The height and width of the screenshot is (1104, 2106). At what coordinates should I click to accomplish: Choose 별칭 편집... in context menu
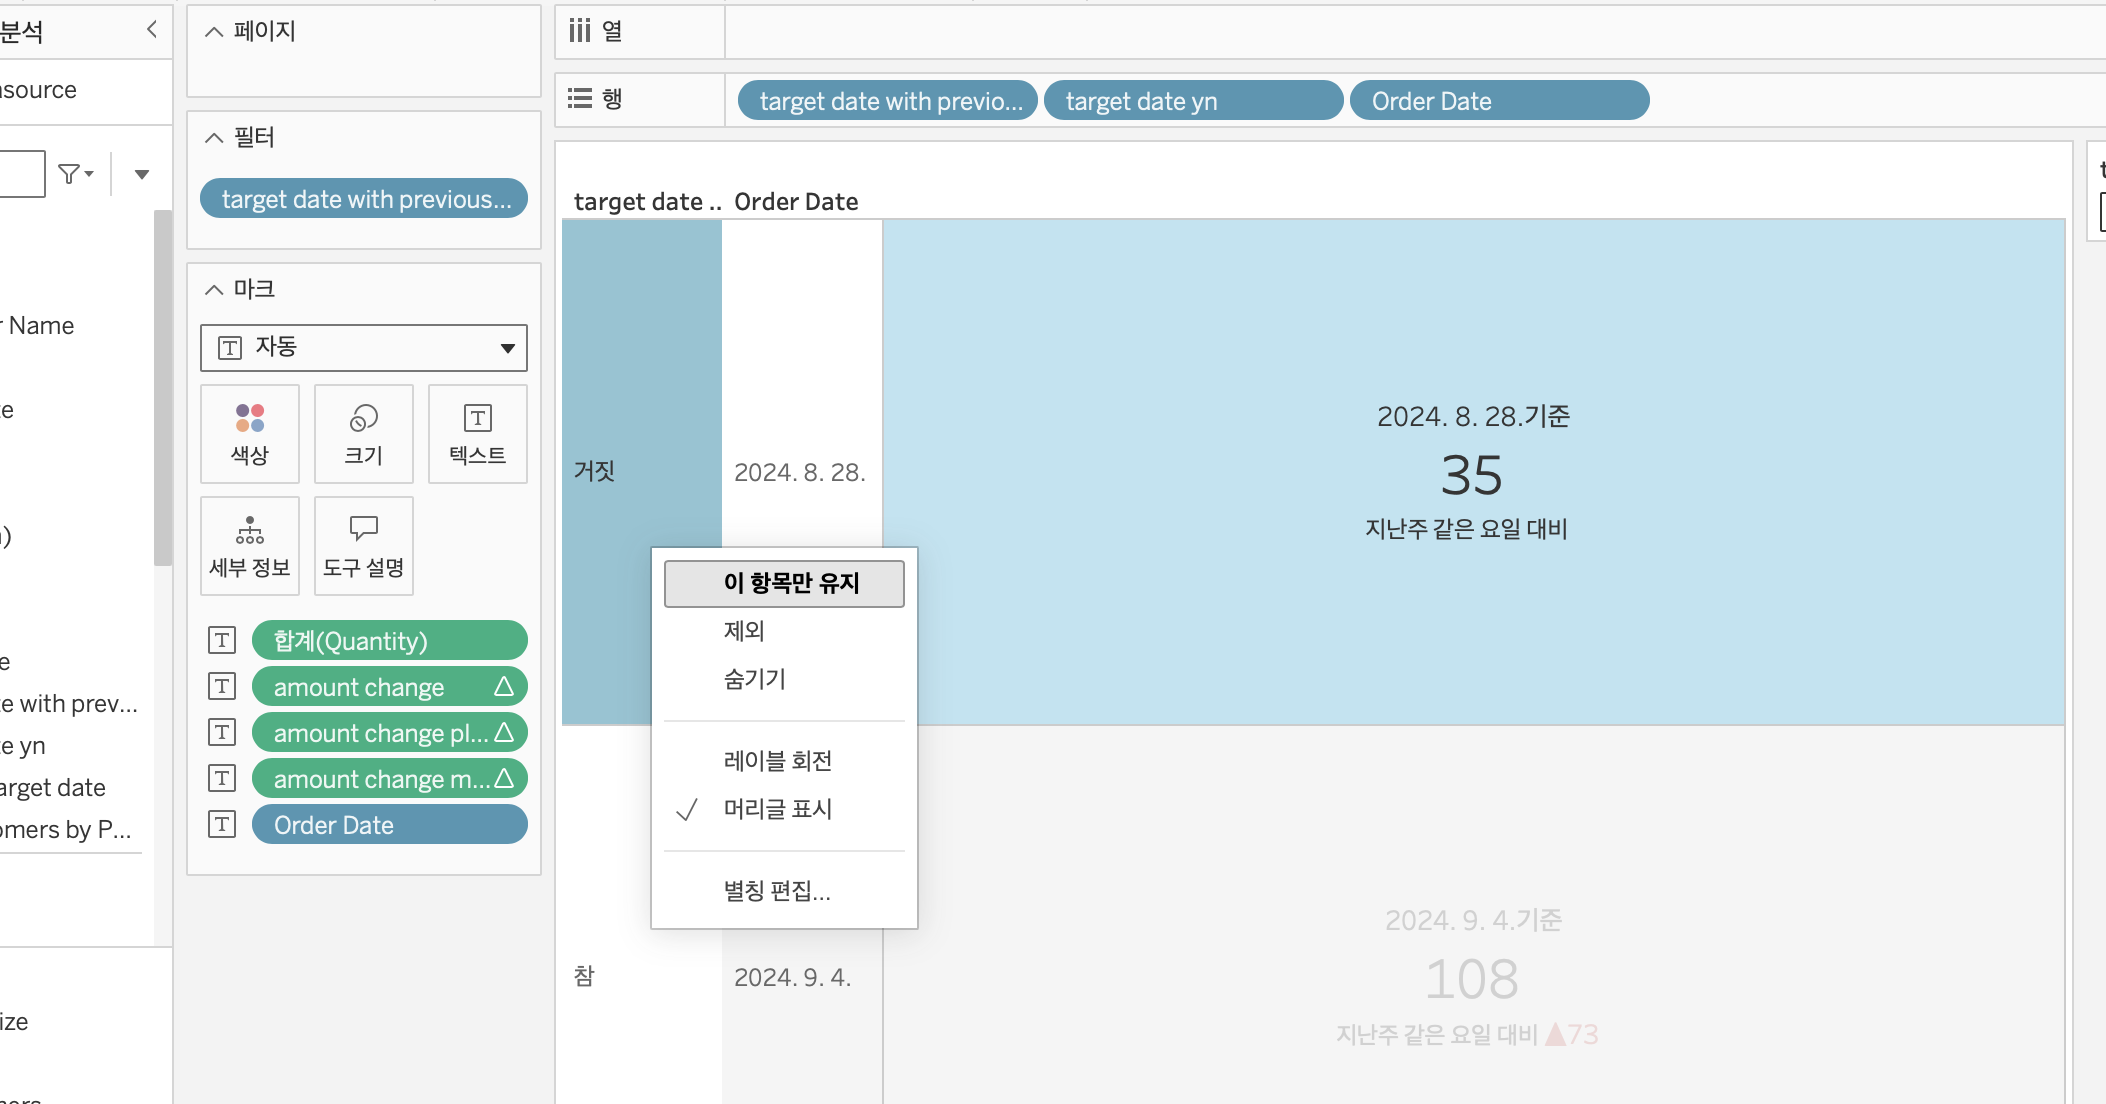pyautogui.click(x=777, y=891)
